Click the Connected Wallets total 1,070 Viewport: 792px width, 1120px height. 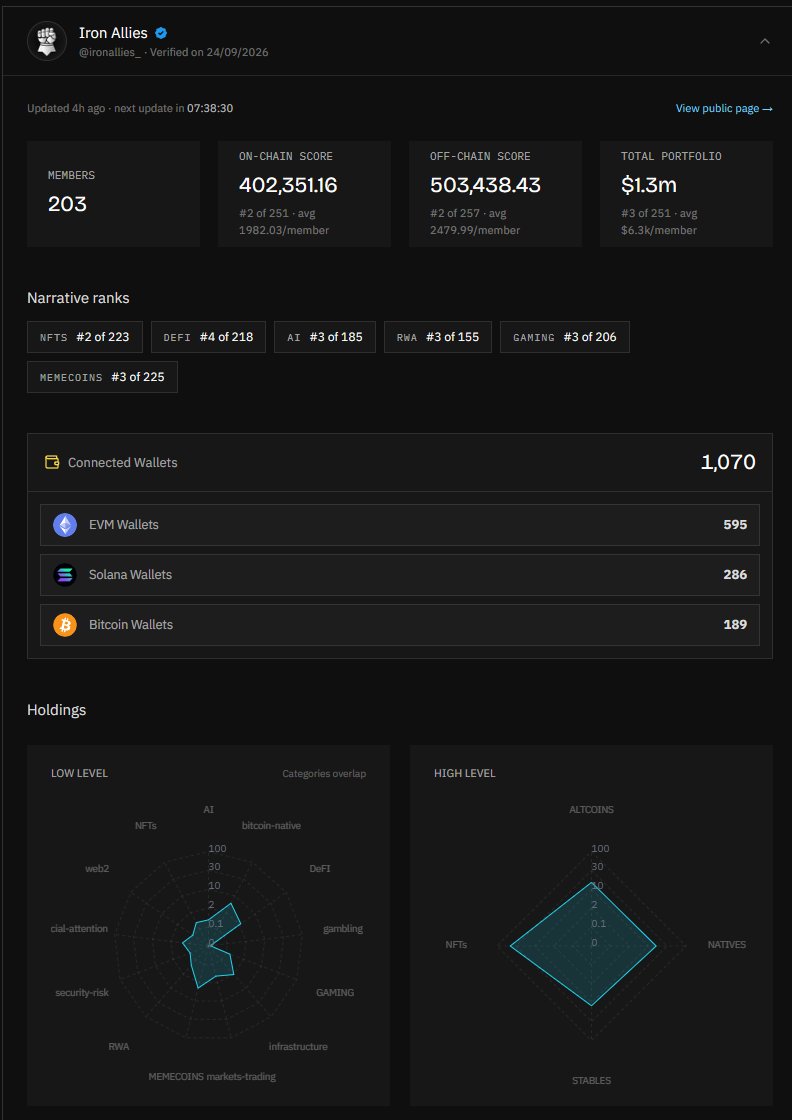click(728, 462)
